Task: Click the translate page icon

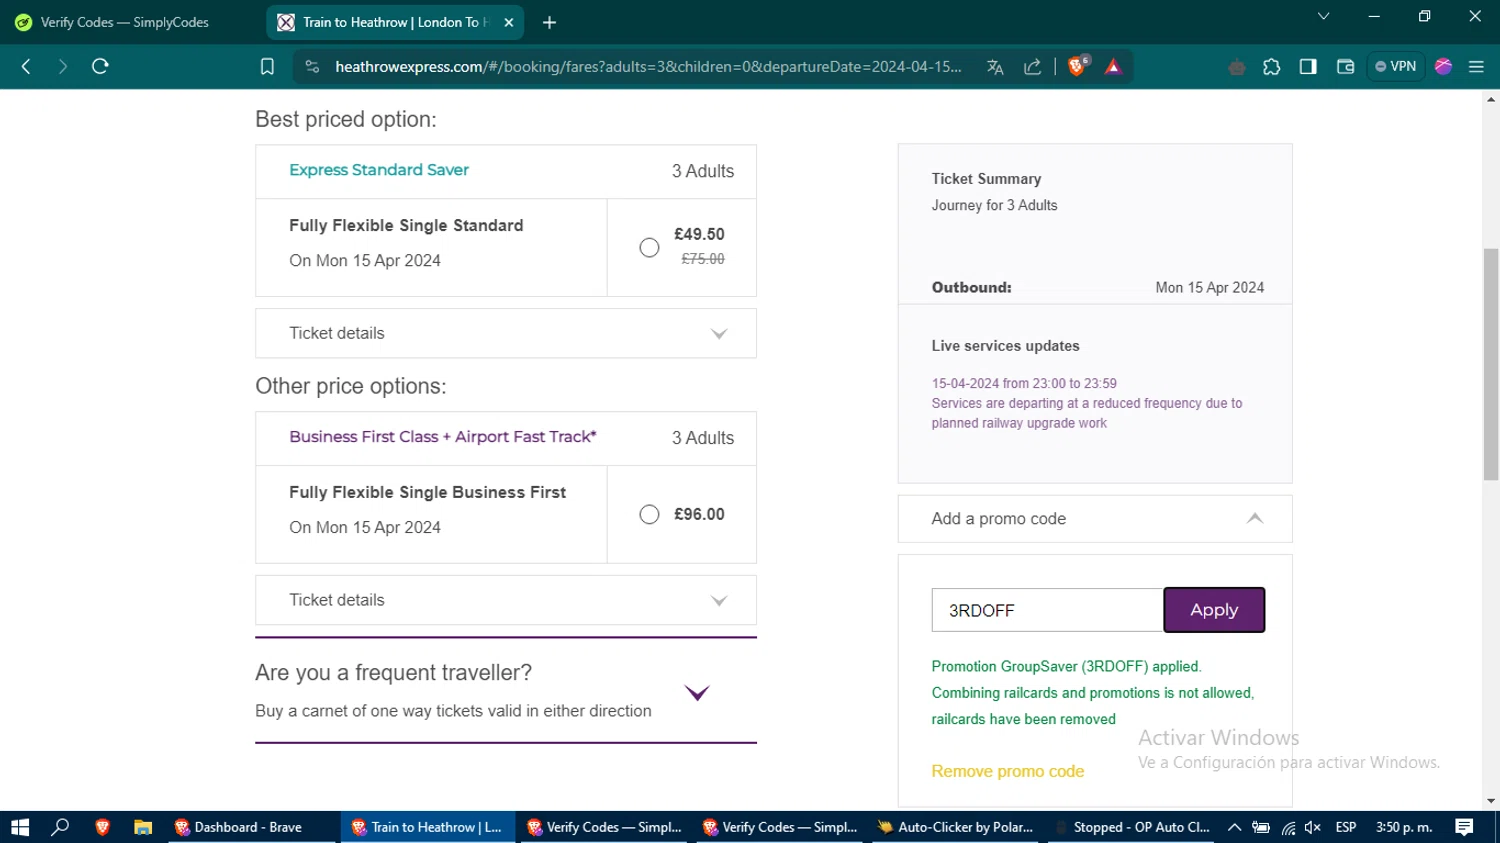Action: pyautogui.click(x=995, y=67)
